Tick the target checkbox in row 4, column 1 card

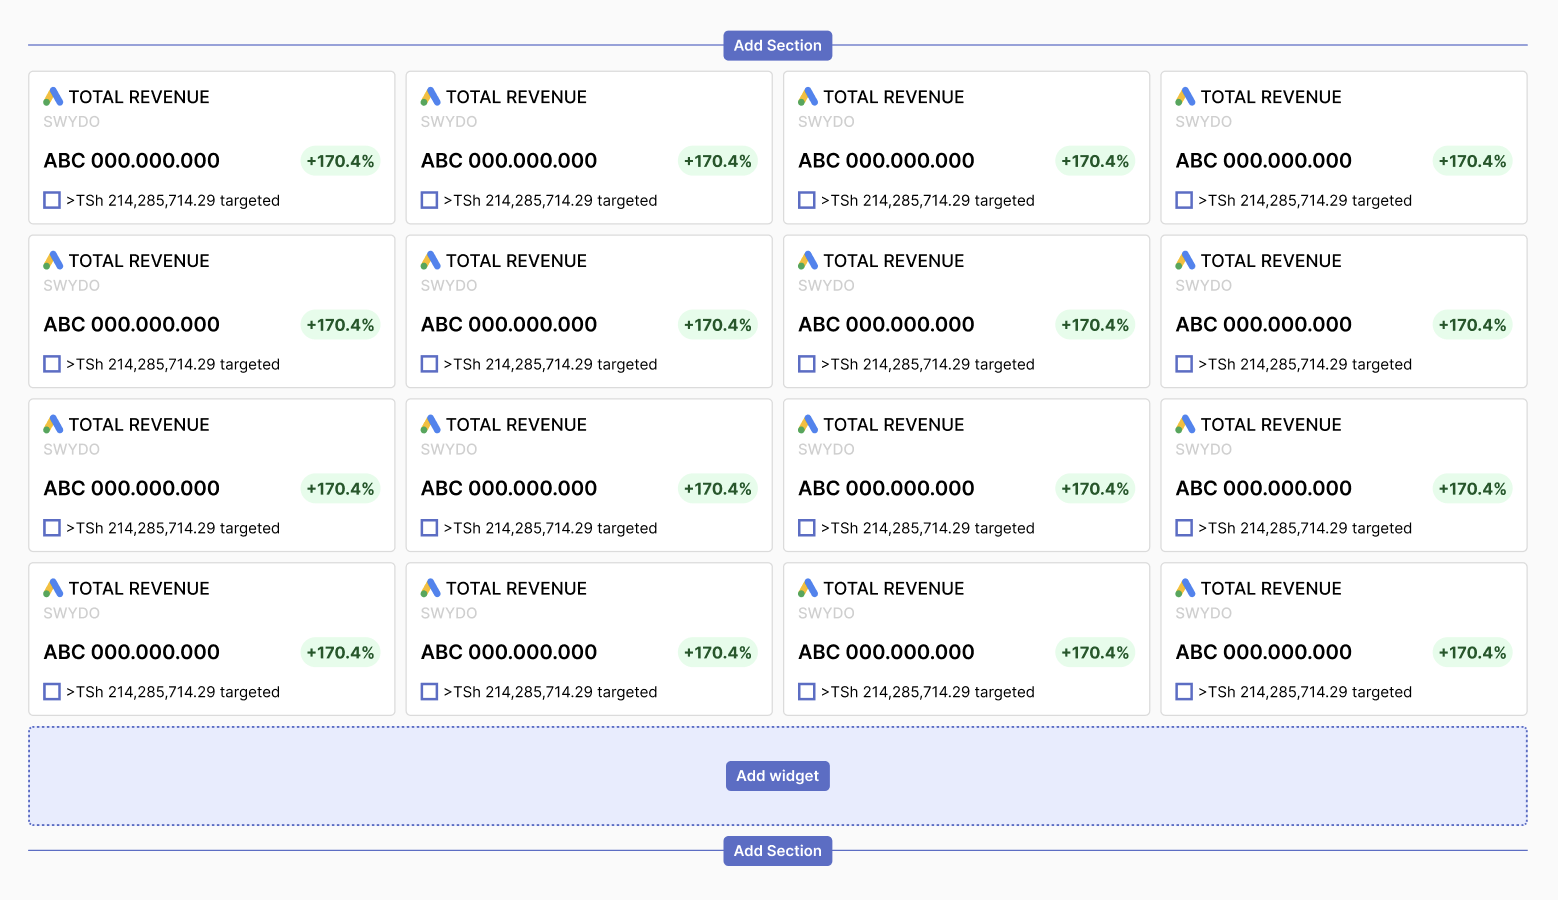[x=52, y=692]
